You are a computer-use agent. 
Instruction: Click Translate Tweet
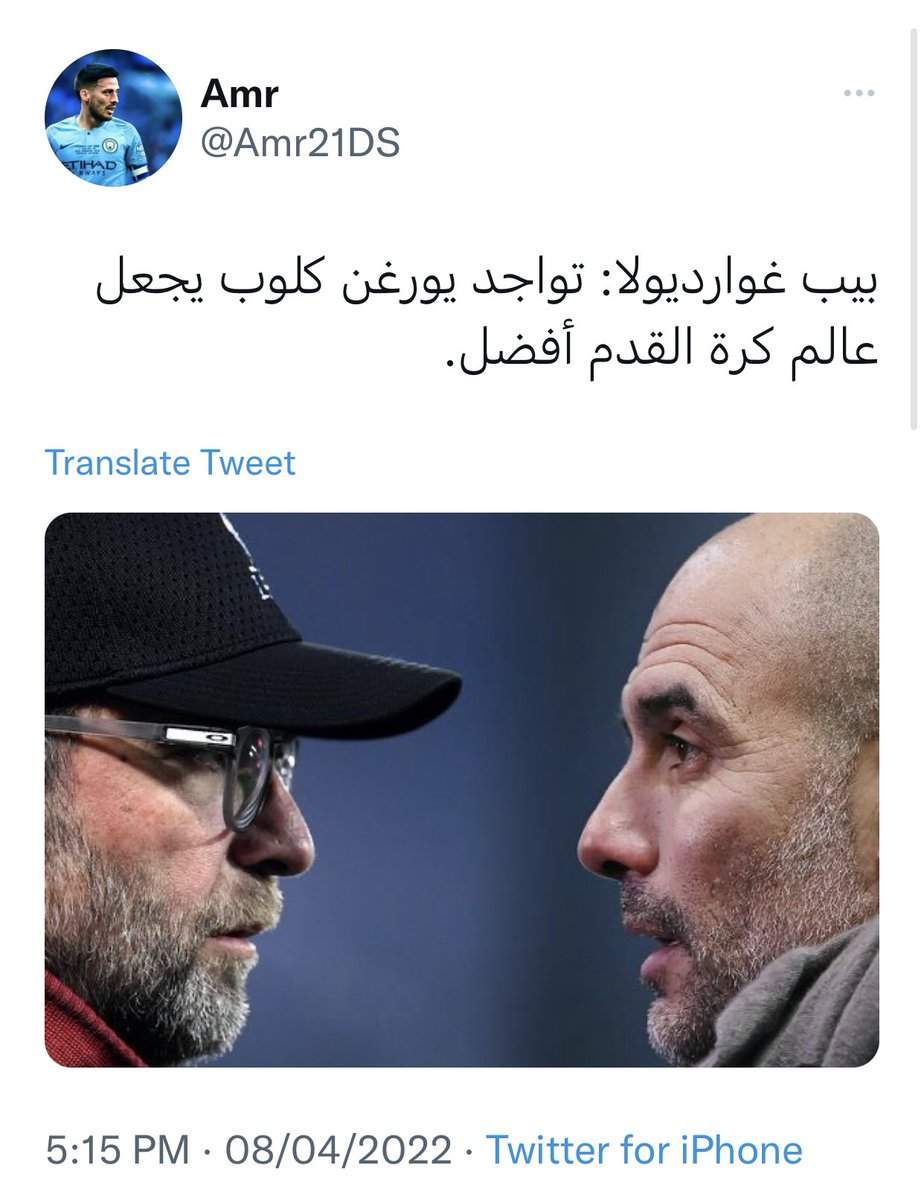170,463
